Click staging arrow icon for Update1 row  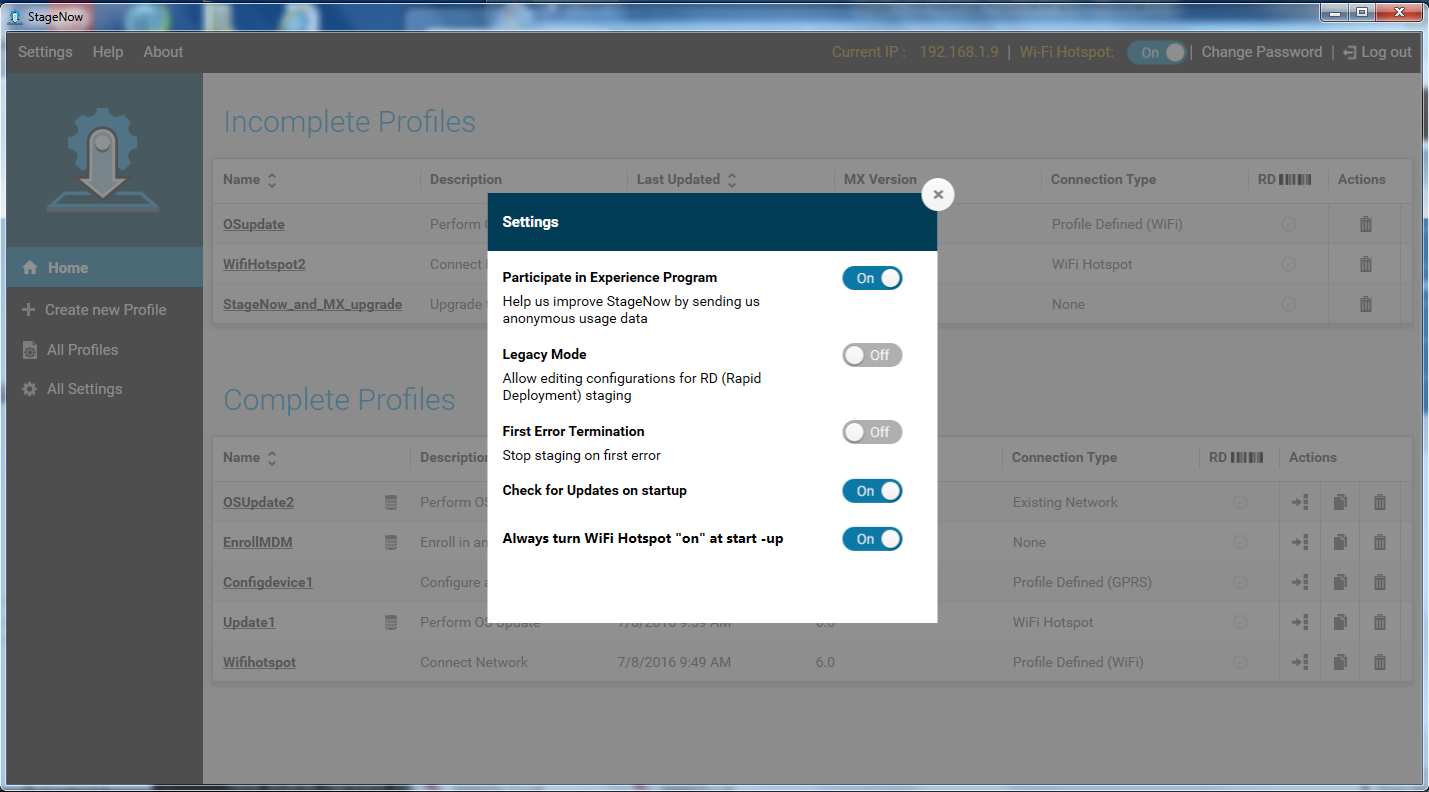pyautogui.click(x=1299, y=622)
